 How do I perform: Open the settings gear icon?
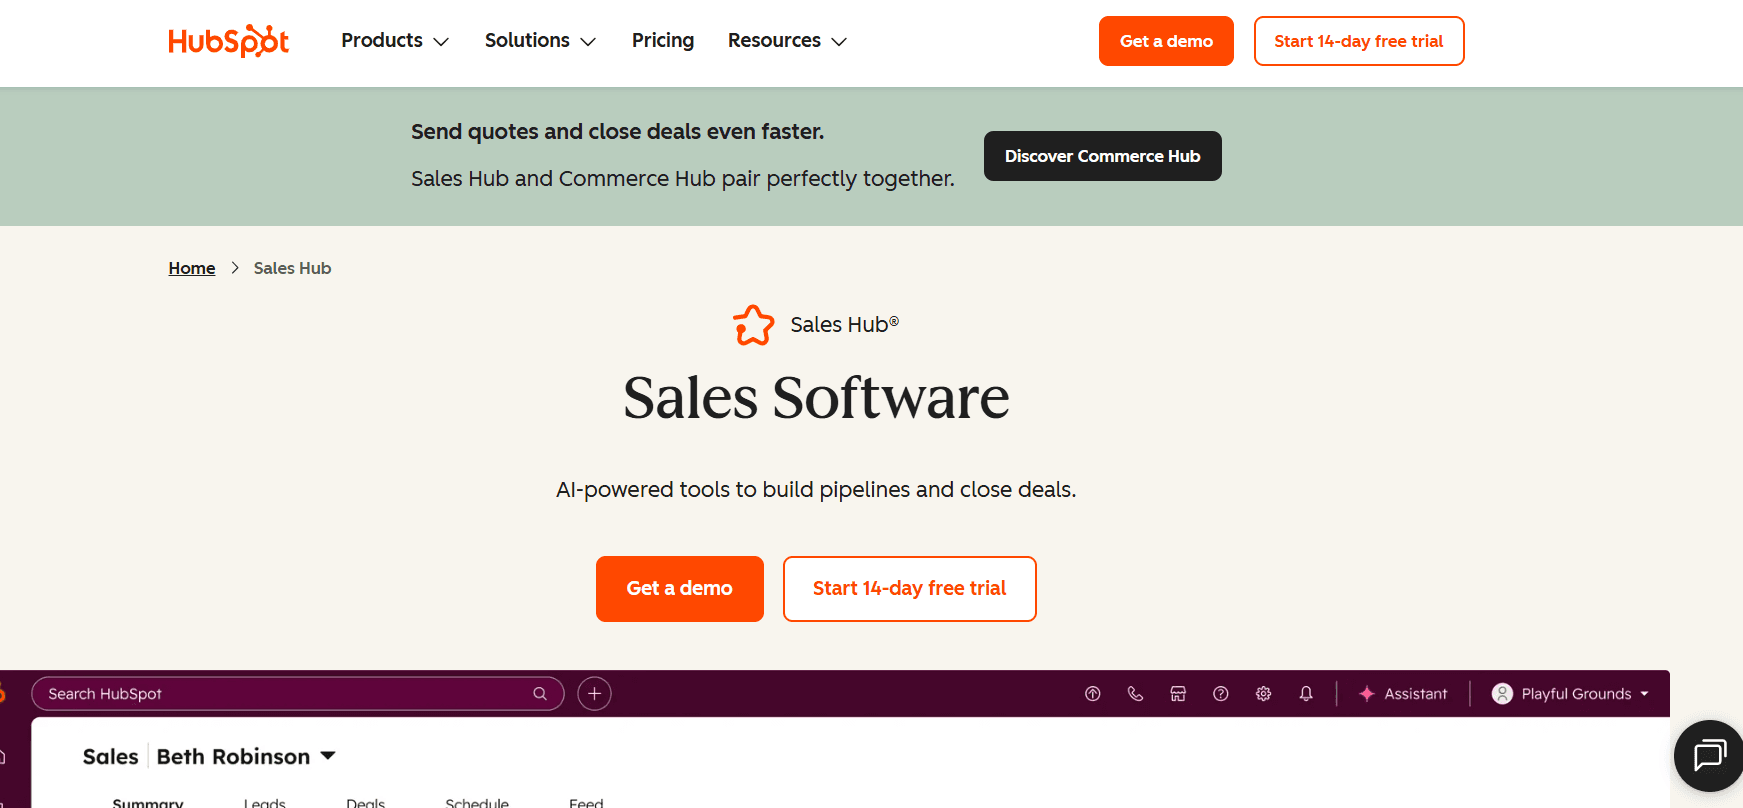click(x=1264, y=694)
